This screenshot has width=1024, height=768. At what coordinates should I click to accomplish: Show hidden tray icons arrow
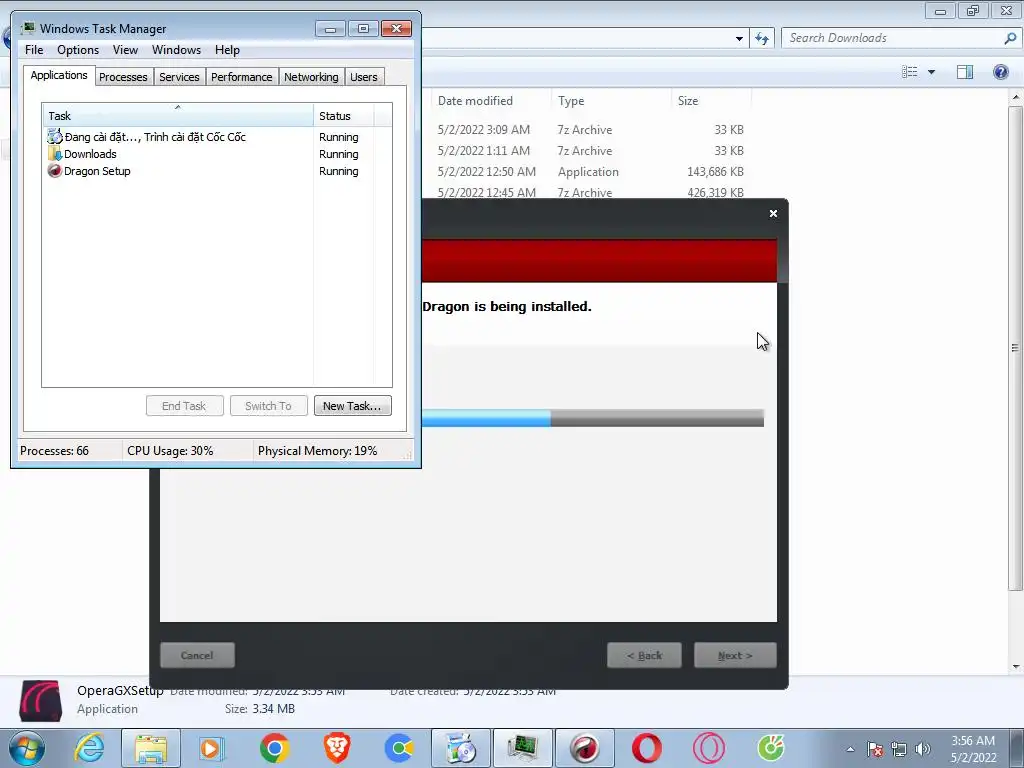coord(850,749)
